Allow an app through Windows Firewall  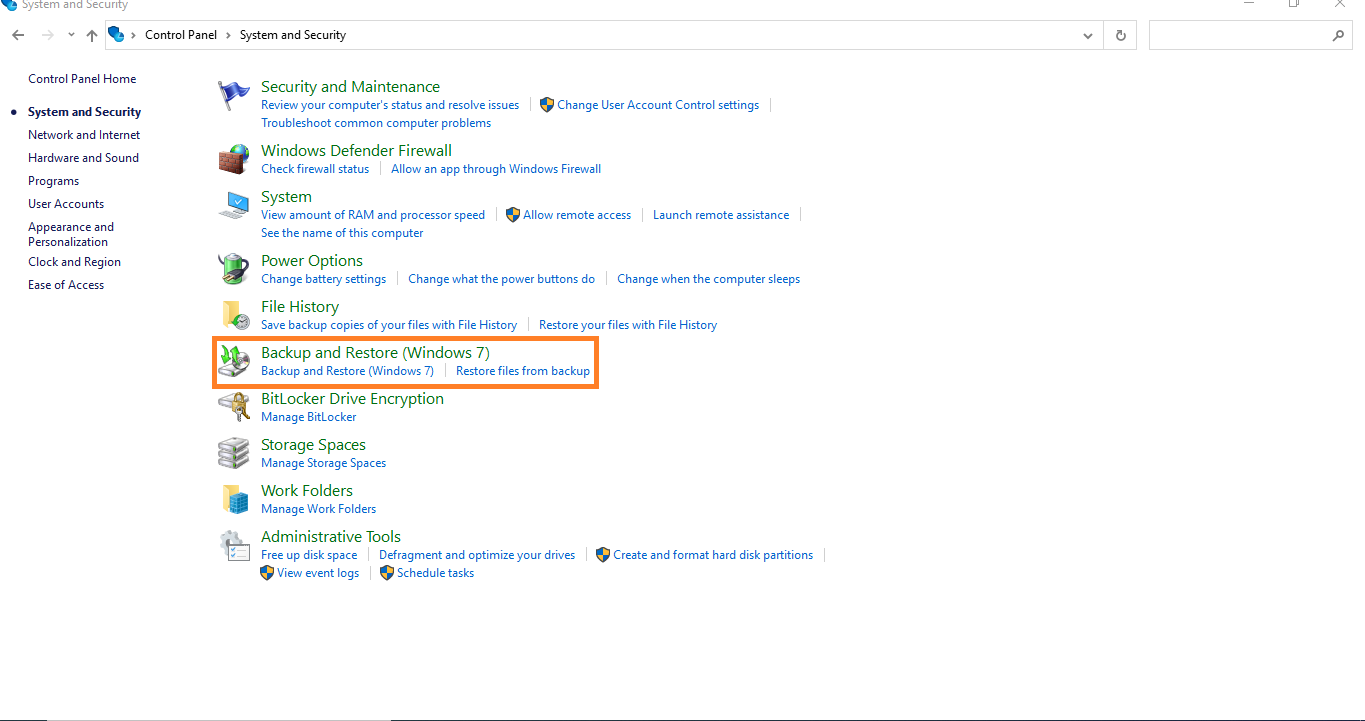(496, 169)
